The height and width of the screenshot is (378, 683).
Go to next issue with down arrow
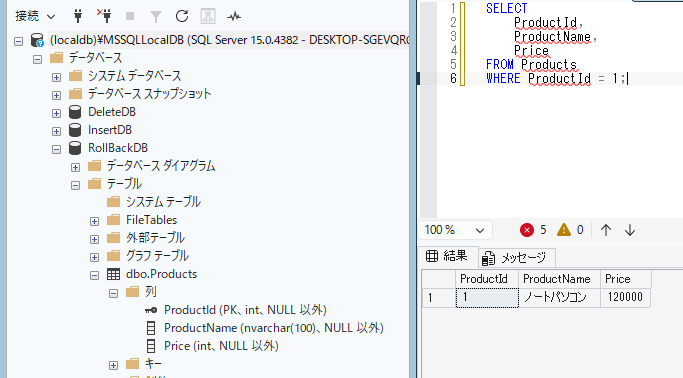click(x=630, y=230)
